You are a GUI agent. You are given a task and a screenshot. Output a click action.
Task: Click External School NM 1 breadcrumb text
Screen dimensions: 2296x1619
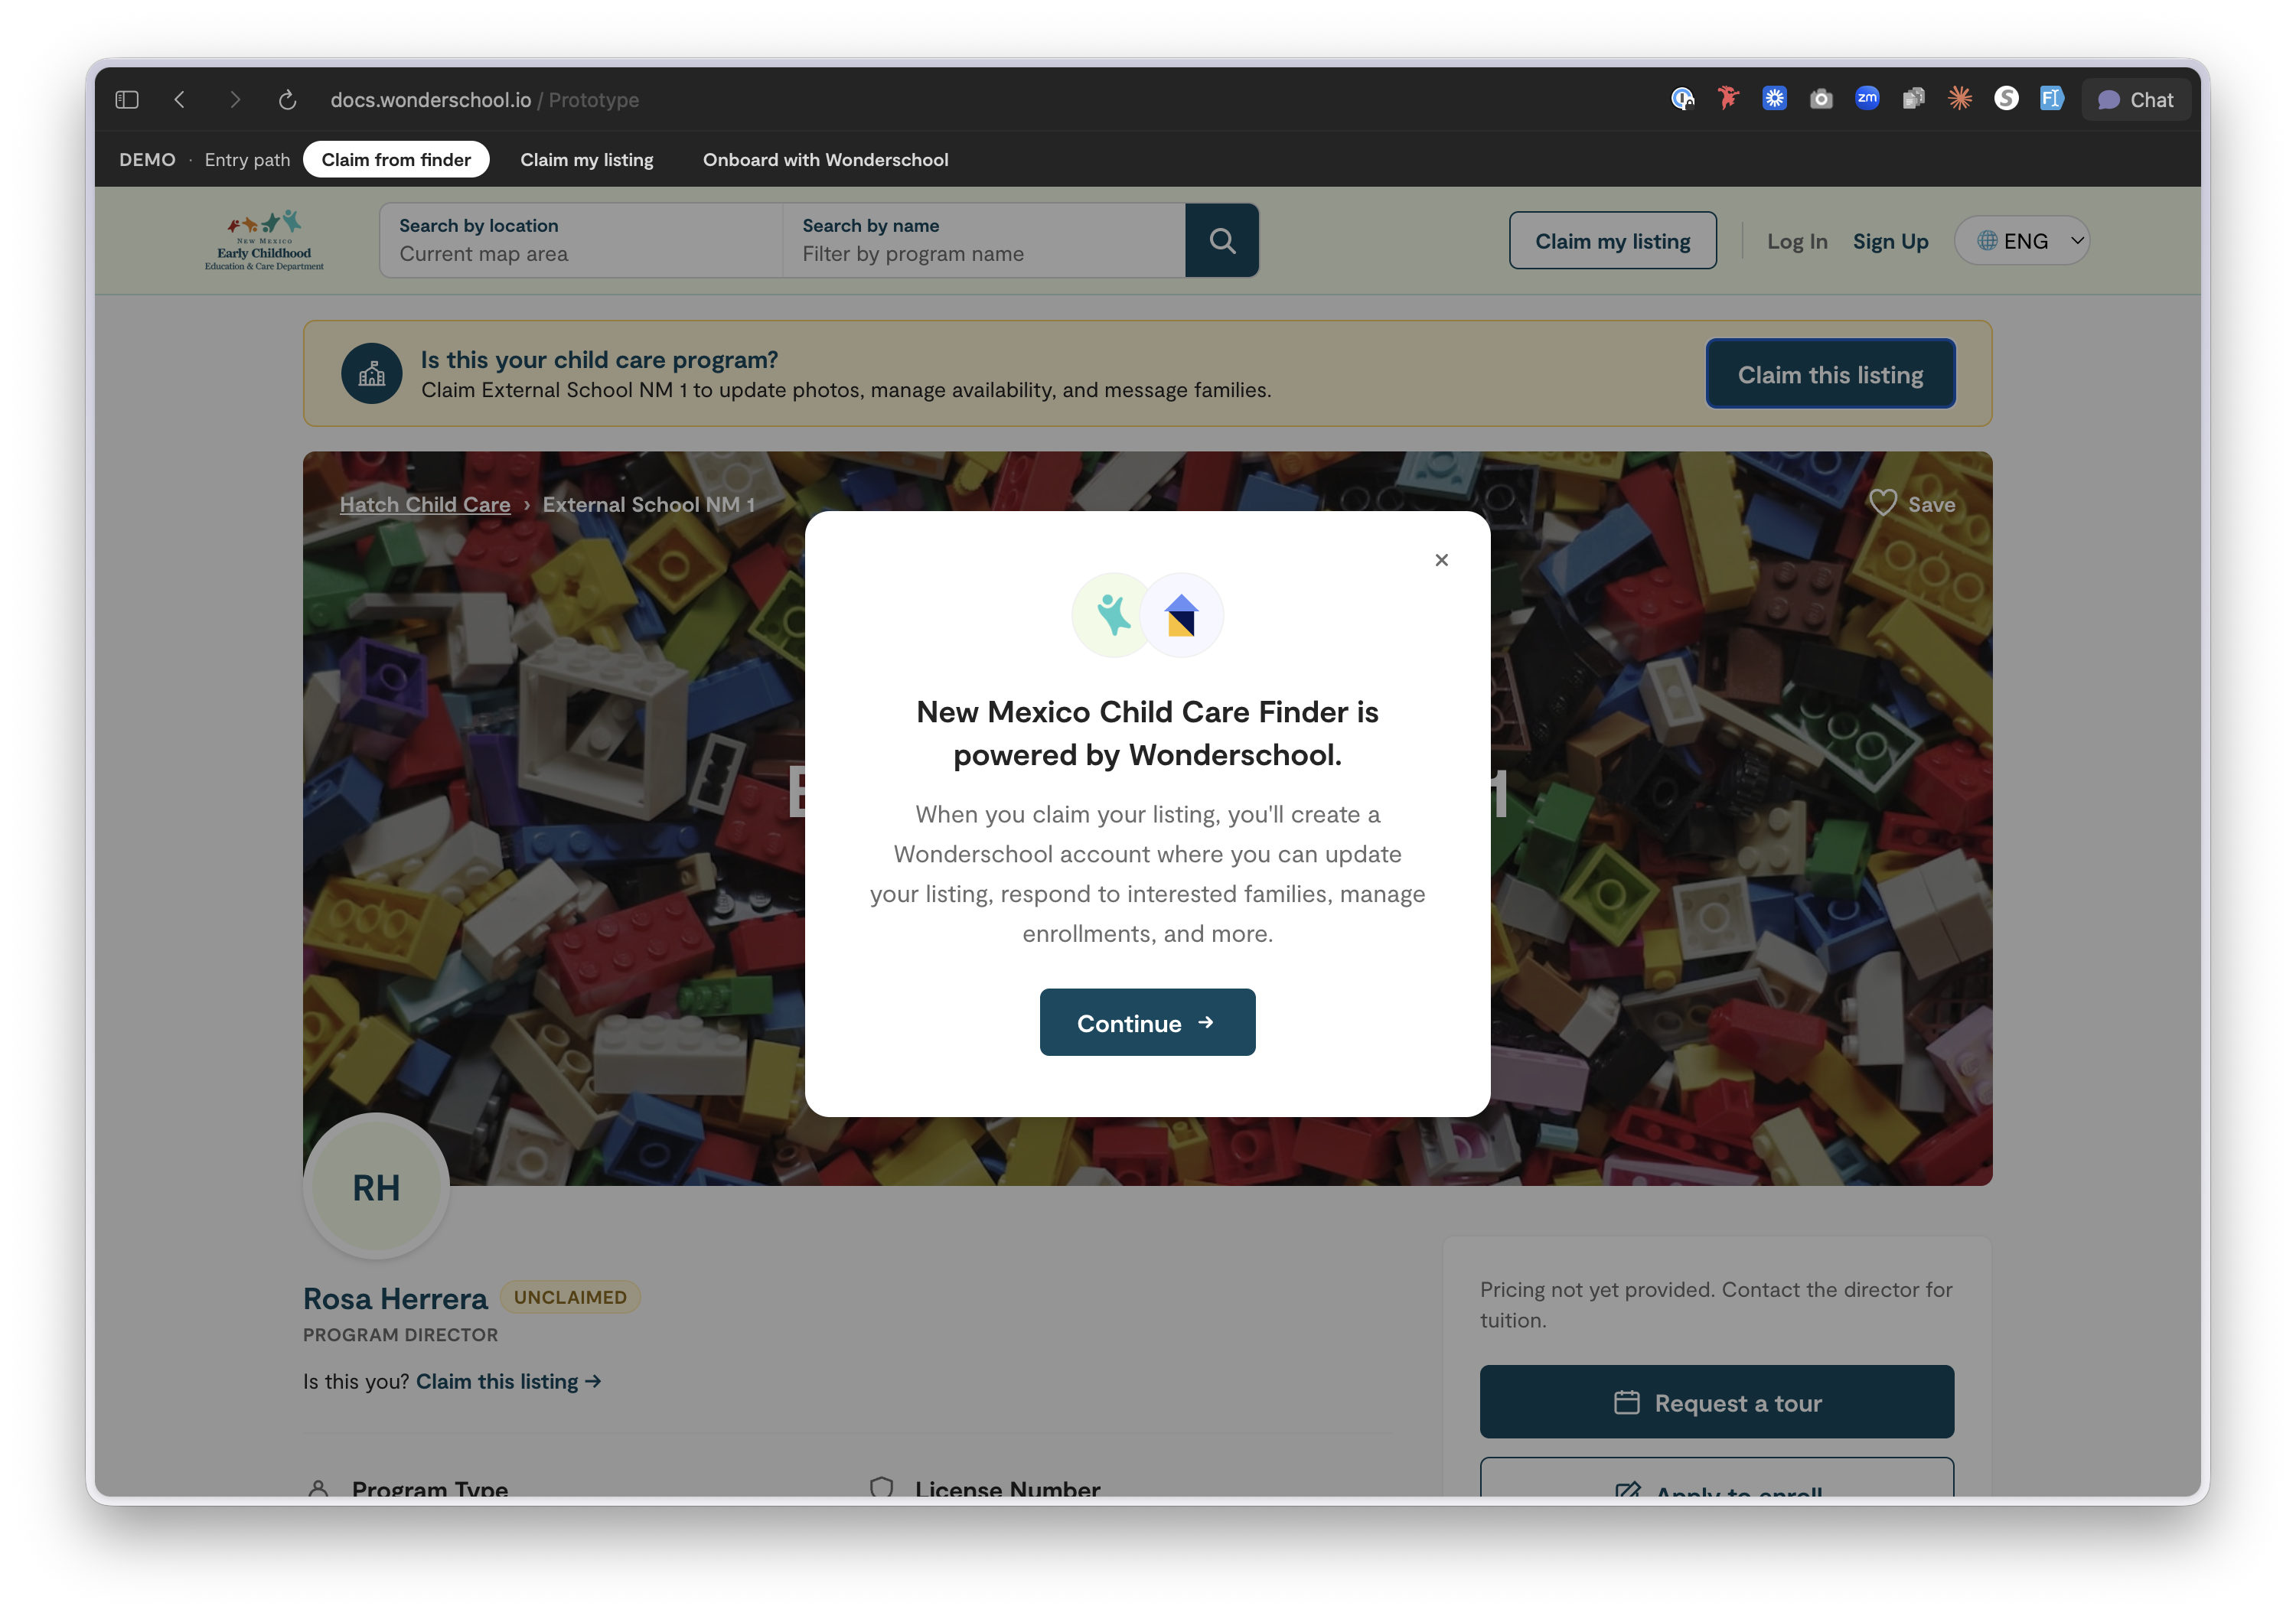pos(649,504)
